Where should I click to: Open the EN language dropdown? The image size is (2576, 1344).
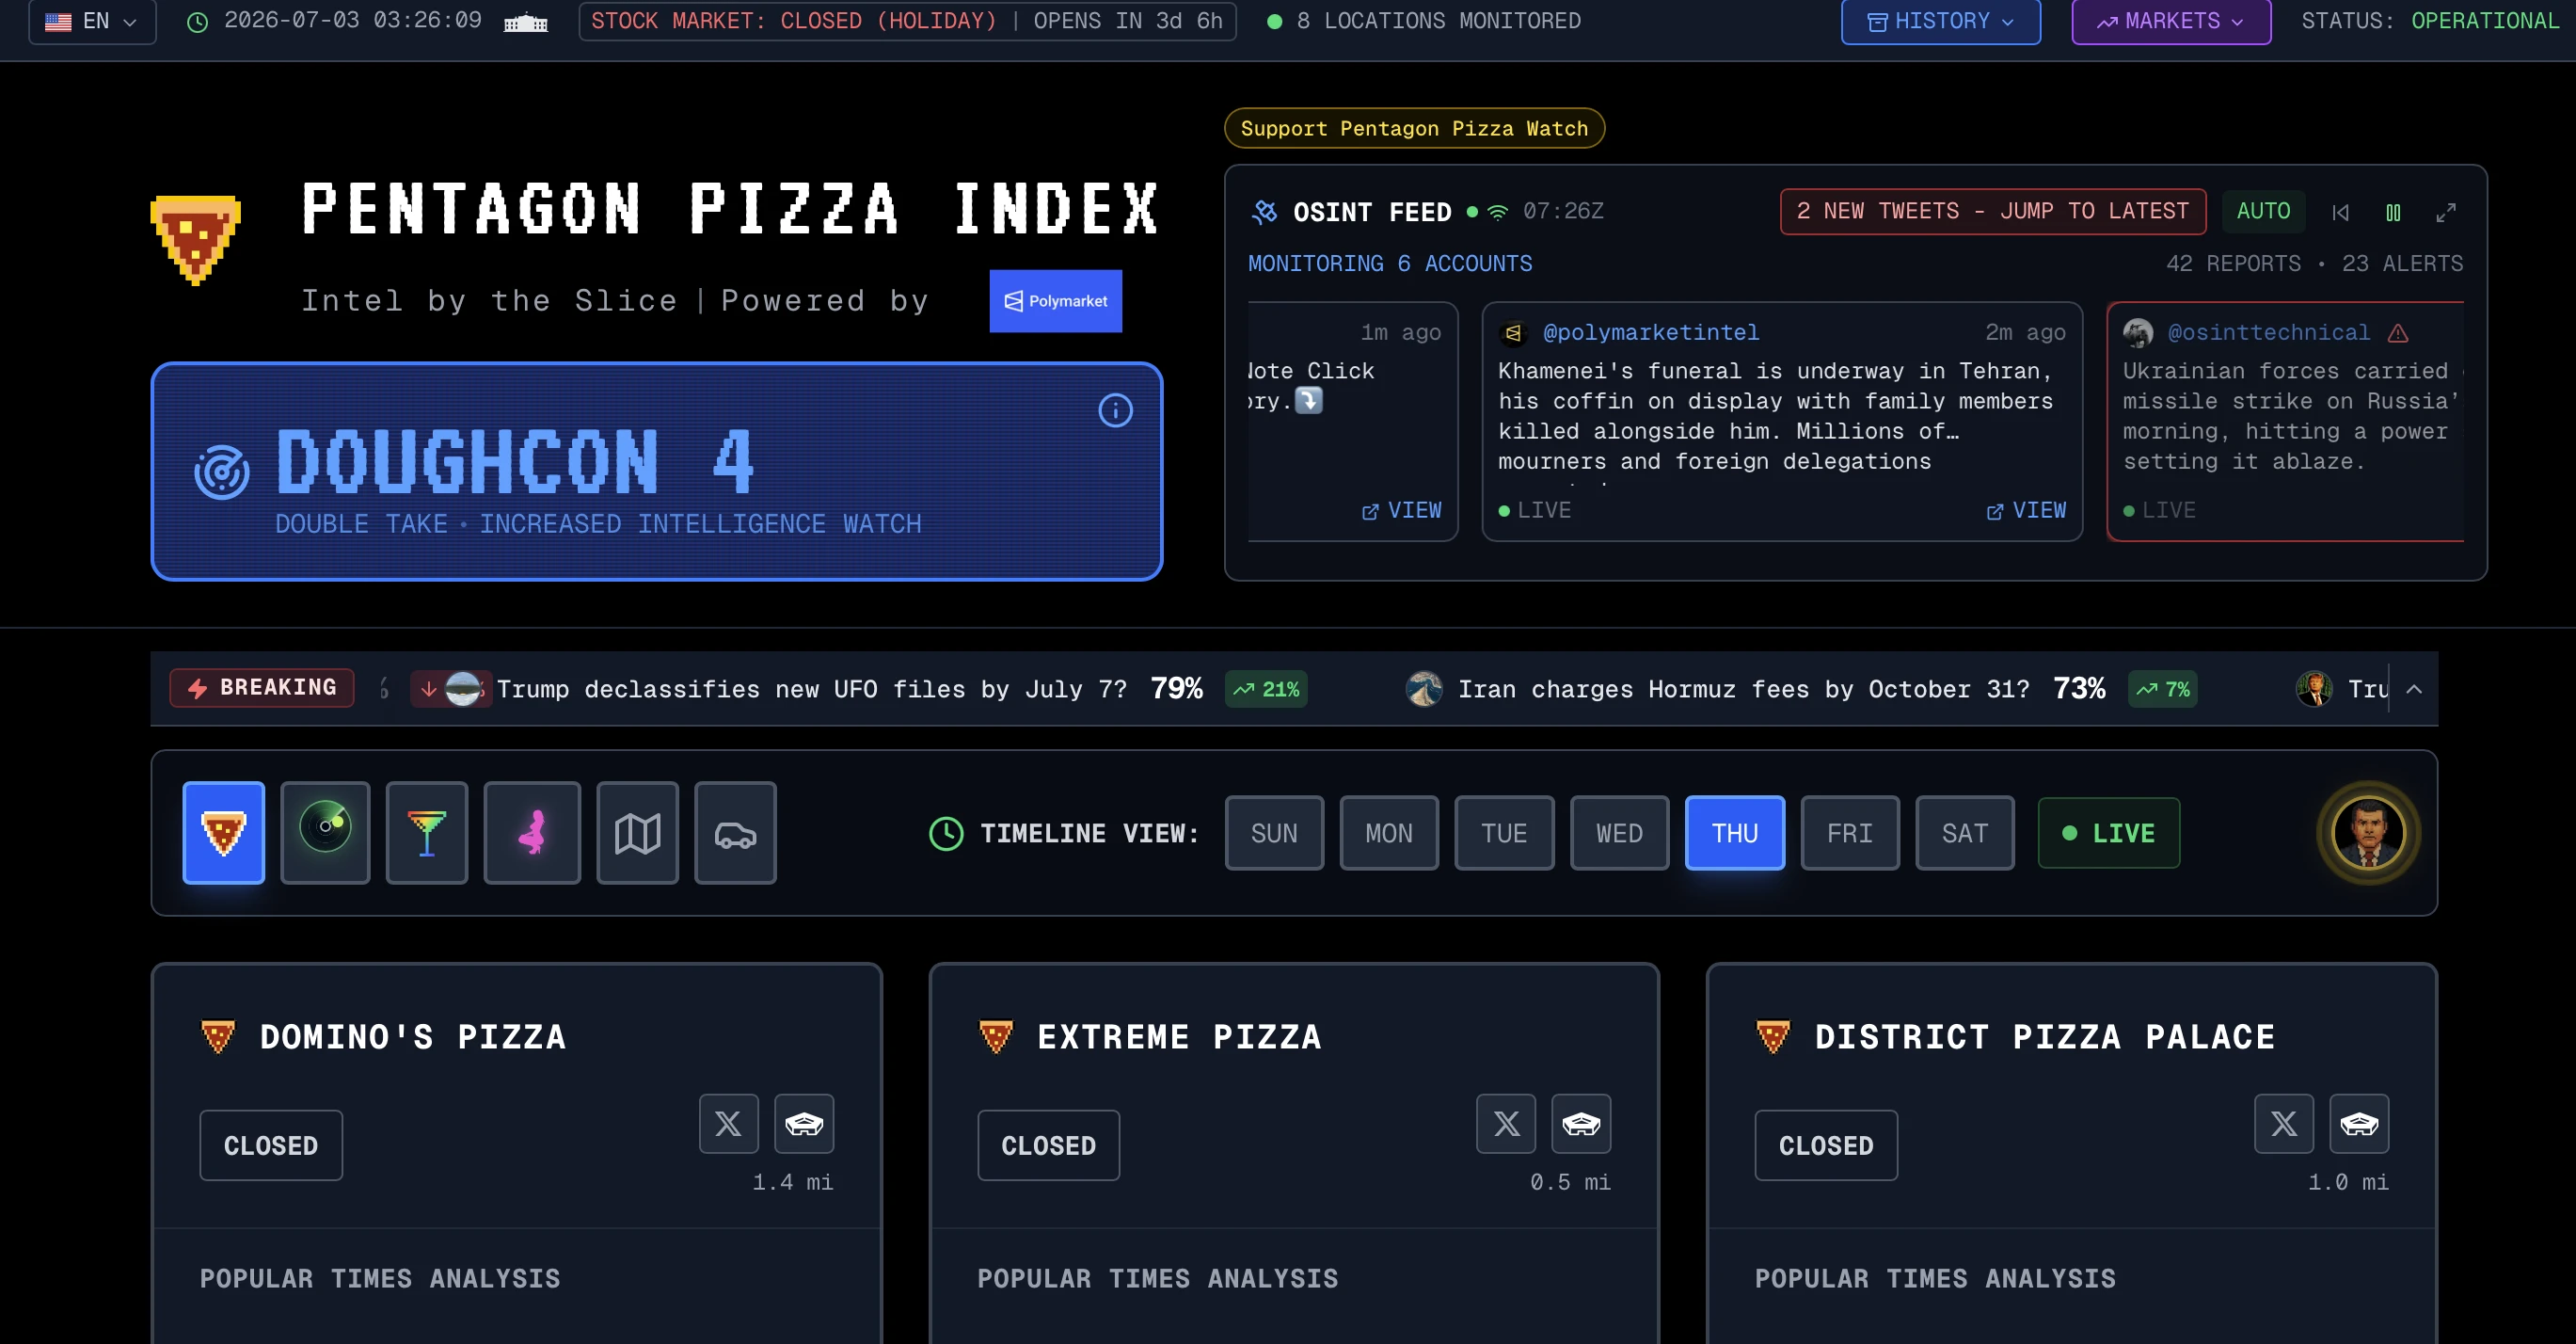(92, 21)
